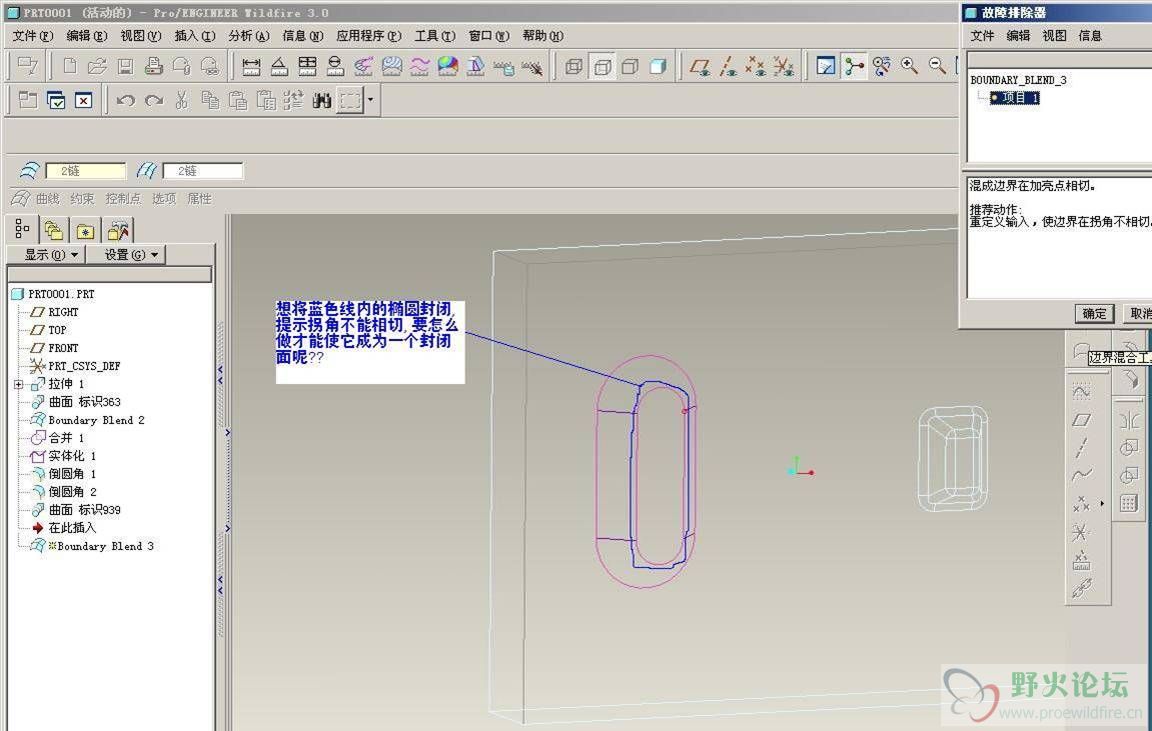1152x731 pixels.
Task: Click the binoculars Find icon
Action: (321, 100)
